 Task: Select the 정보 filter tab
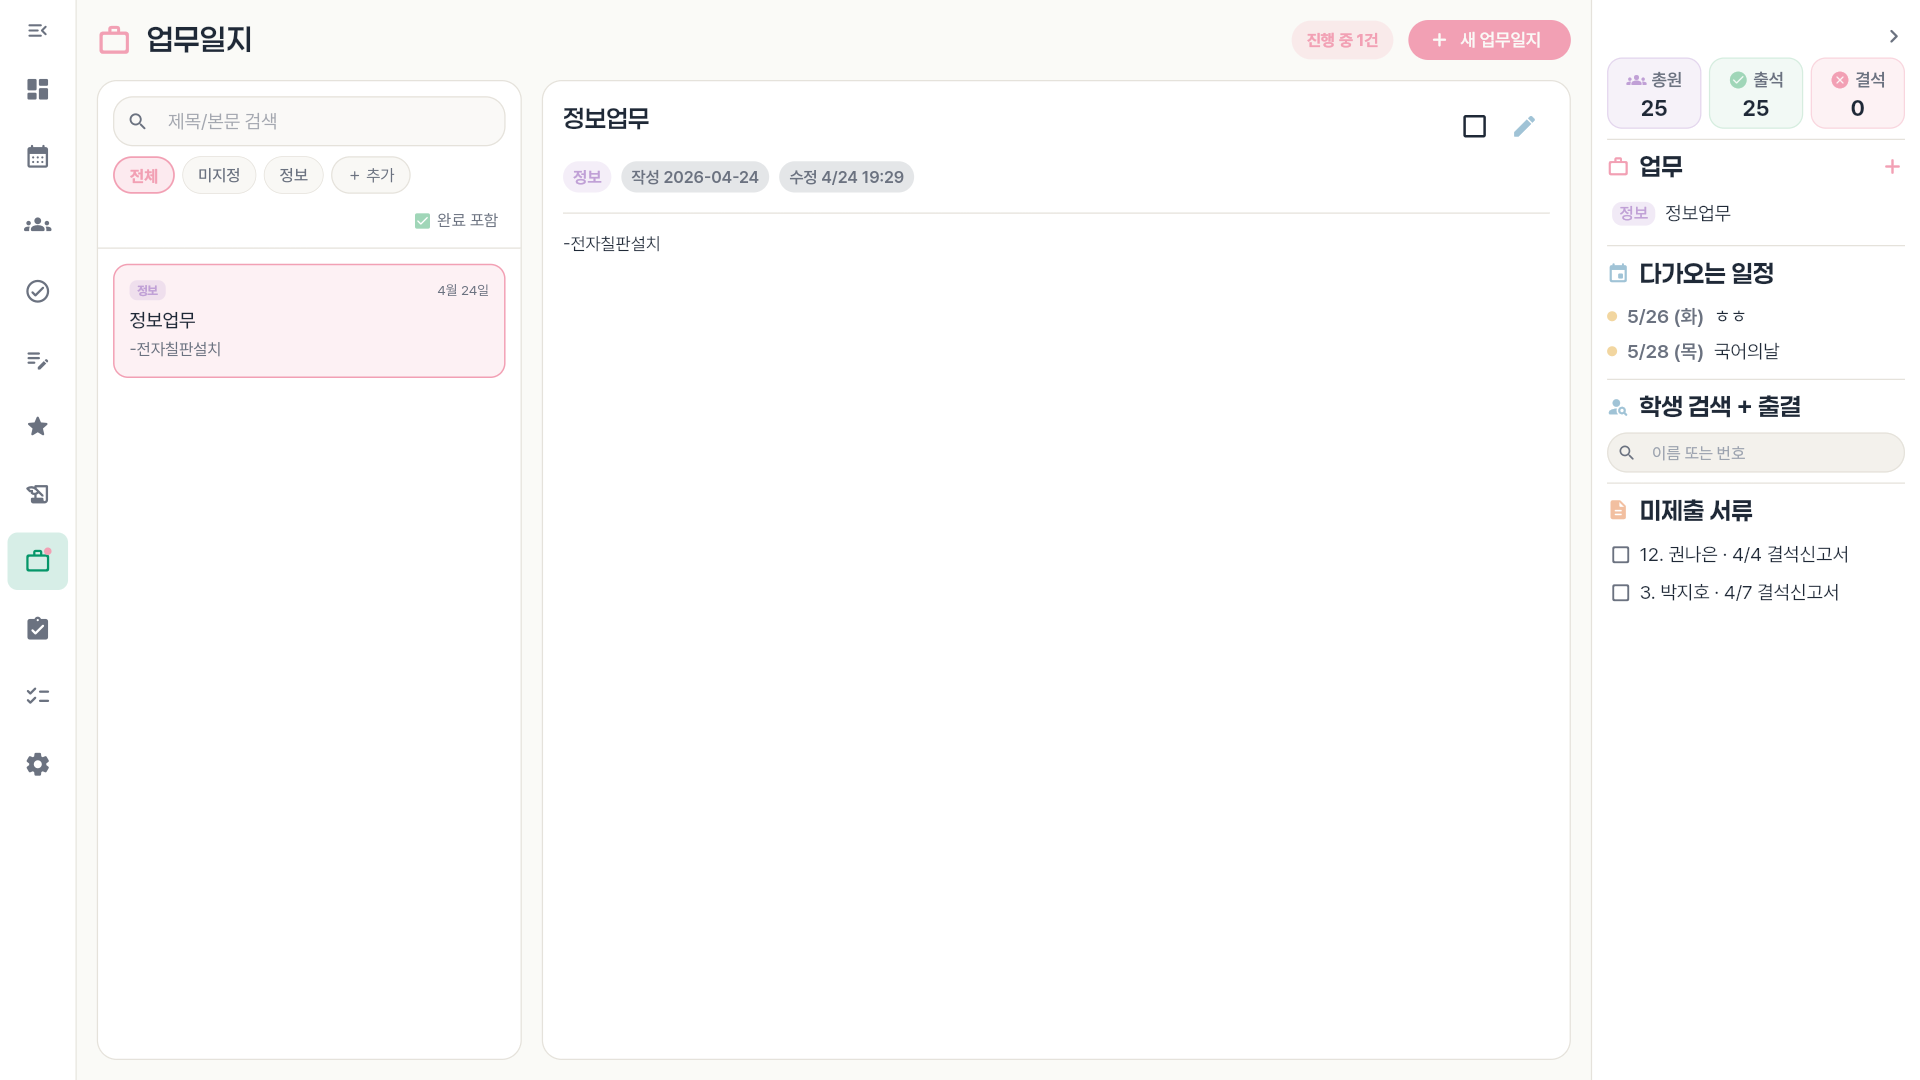[x=293, y=175]
